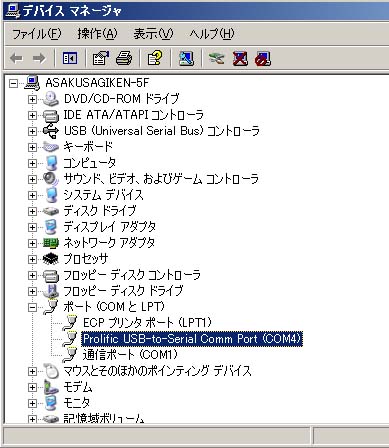Scan for hardware changes icon

pos(186,58)
